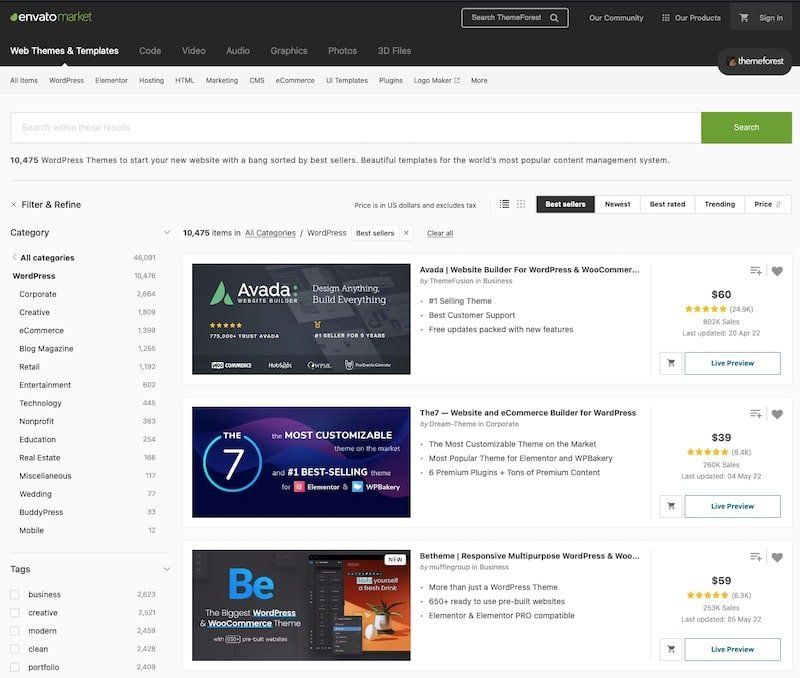Open The7 Live Preview

pyautogui.click(x=732, y=506)
